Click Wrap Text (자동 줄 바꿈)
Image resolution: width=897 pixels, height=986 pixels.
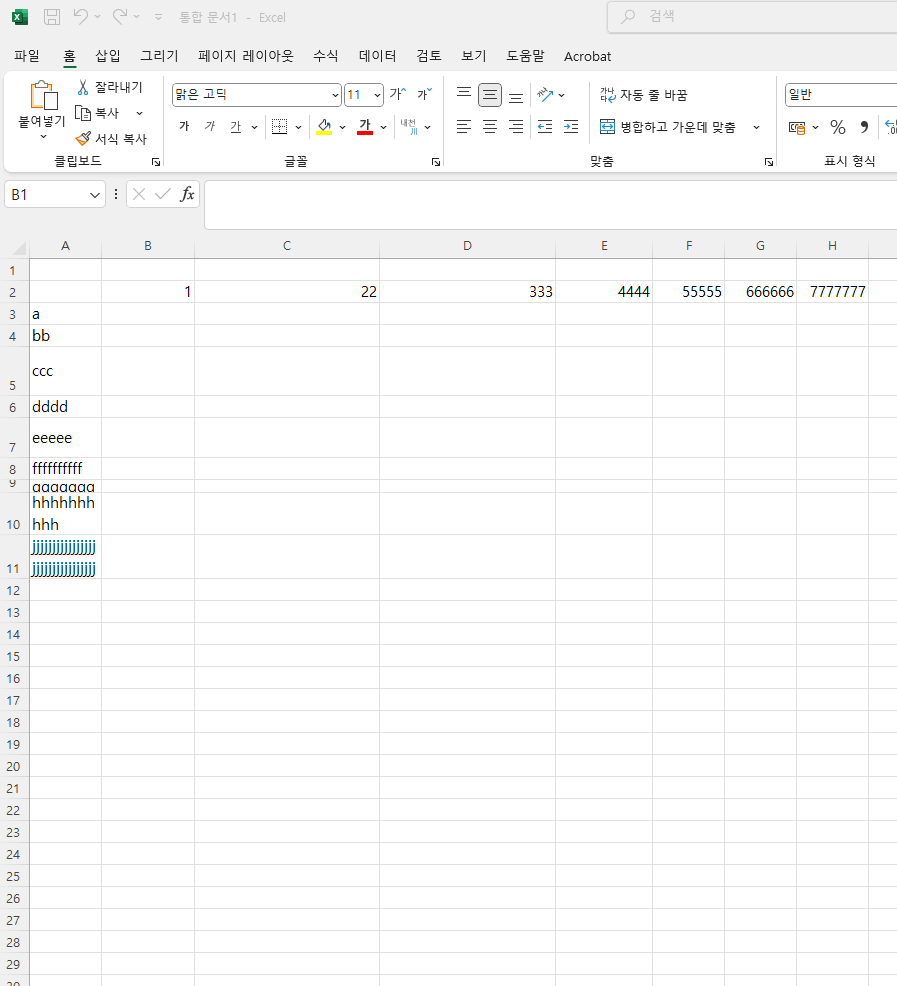pos(643,95)
